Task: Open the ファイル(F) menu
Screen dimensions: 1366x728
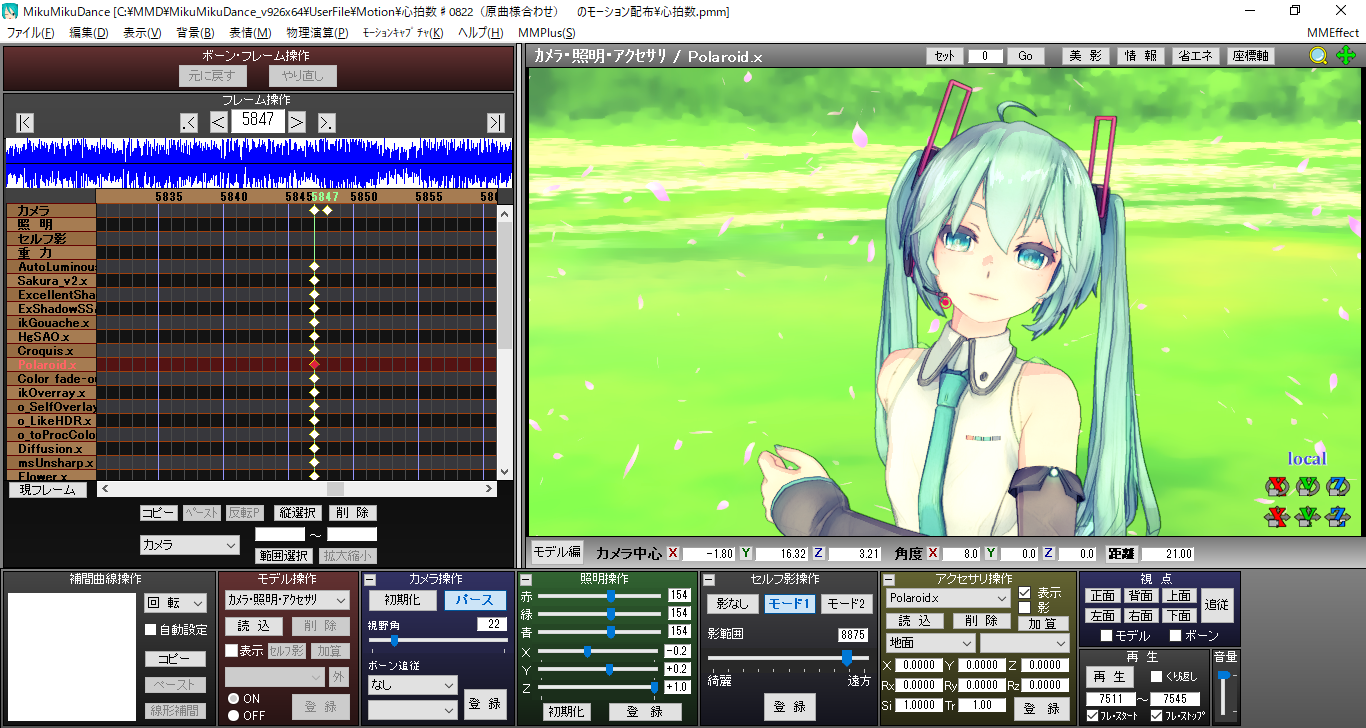Action: tap(31, 33)
